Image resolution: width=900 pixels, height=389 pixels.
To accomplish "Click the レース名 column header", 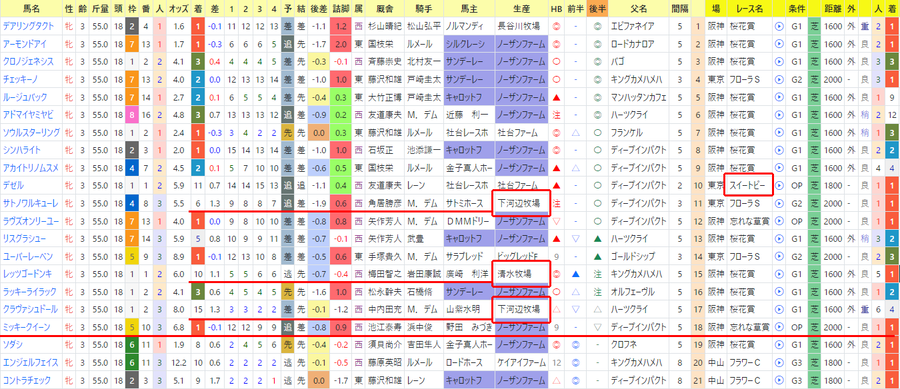I will (x=749, y=9).
